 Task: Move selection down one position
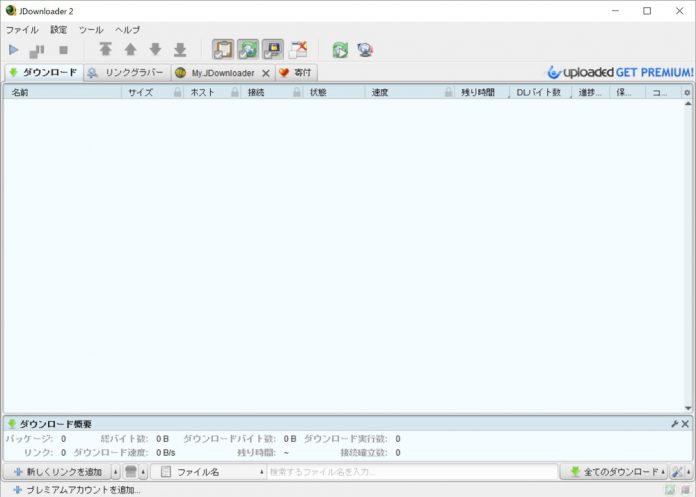coord(155,49)
